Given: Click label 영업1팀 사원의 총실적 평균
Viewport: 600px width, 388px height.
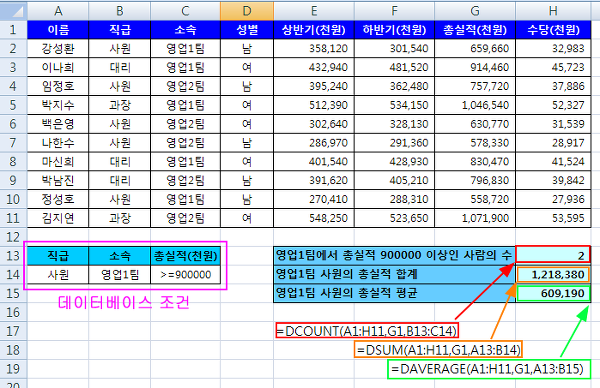Looking at the screenshot, I should coord(395,293).
